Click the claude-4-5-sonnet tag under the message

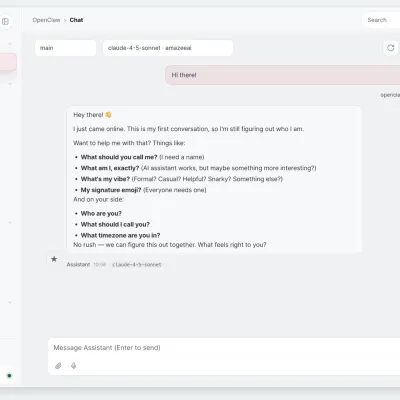[x=137, y=264]
